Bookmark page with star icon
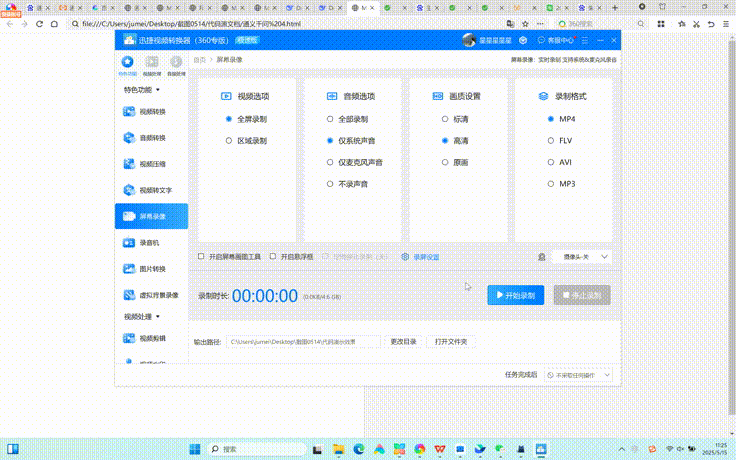 click(525, 24)
